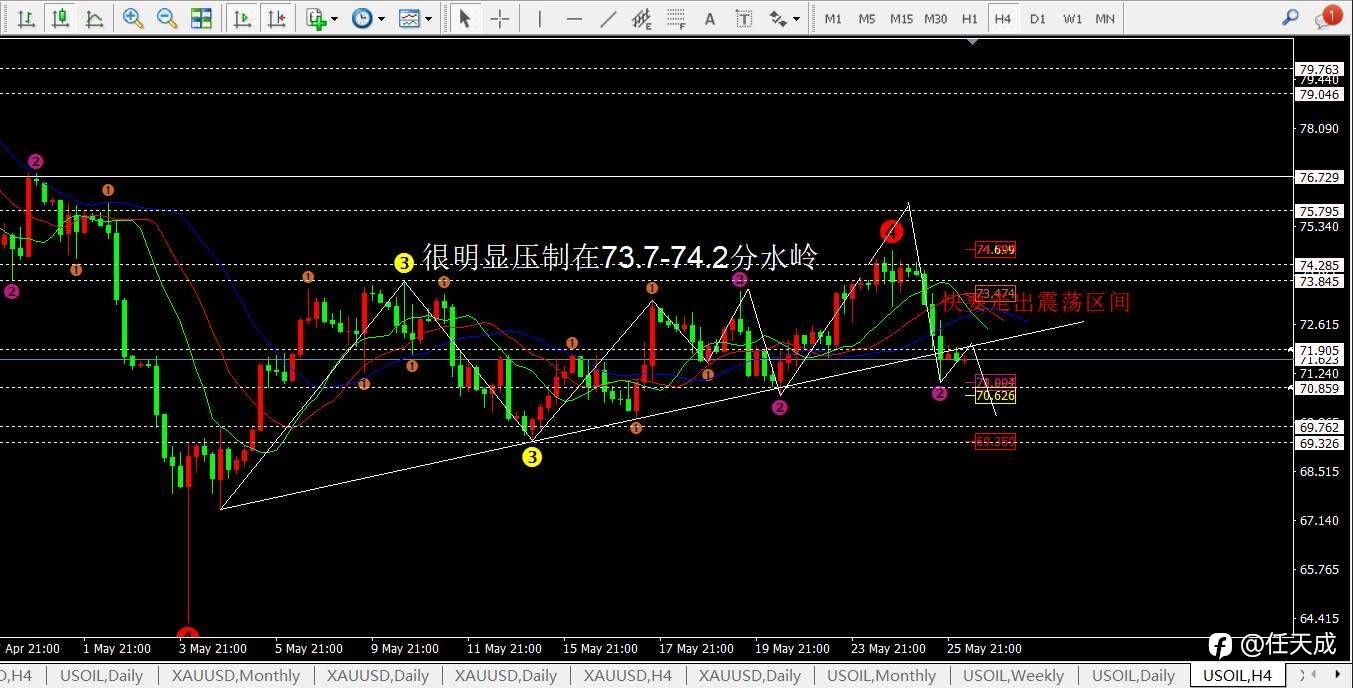This screenshot has width=1353, height=688.
Task: Select the red chart text about 震荡区间
Action: tap(1035, 301)
